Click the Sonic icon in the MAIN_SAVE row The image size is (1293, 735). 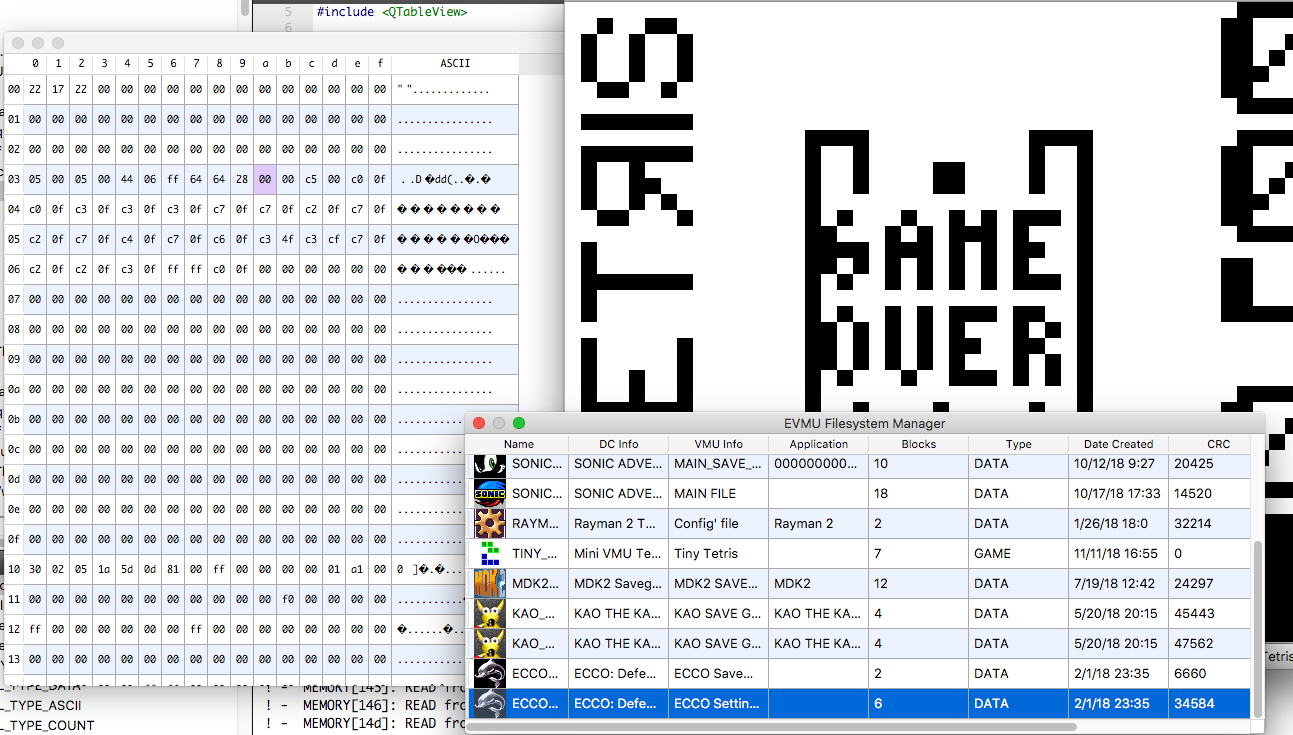(x=489, y=464)
